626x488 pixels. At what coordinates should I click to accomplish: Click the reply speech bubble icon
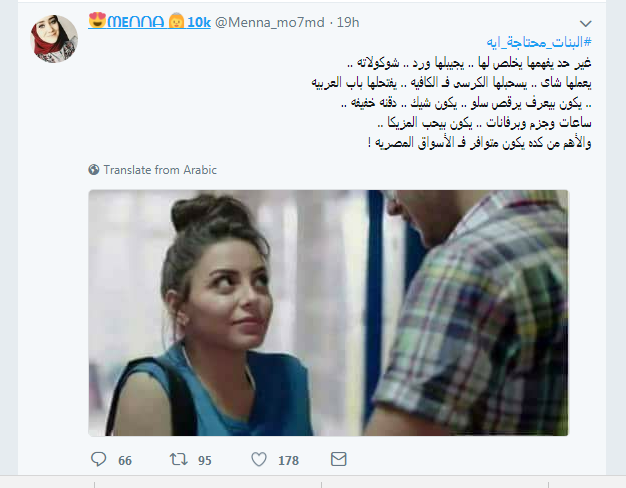pos(98,459)
